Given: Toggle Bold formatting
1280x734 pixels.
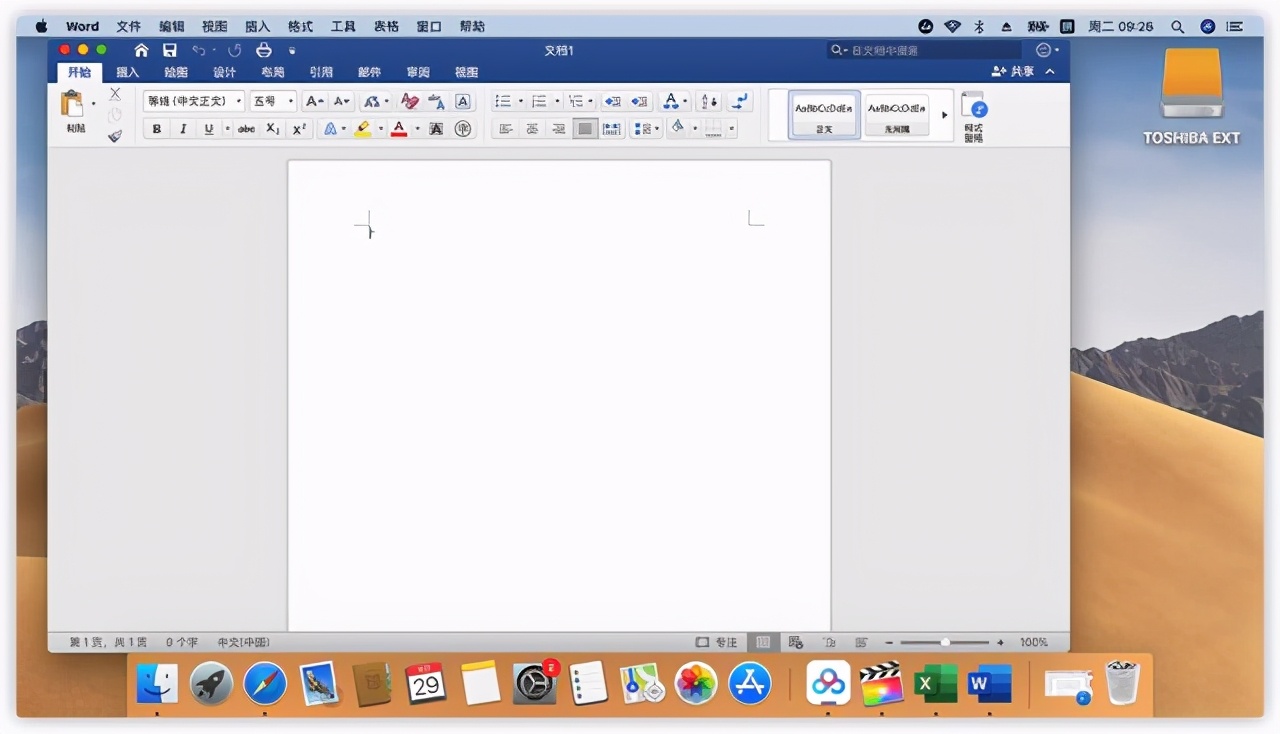Looking at the screenshot, I should (157, 129).
